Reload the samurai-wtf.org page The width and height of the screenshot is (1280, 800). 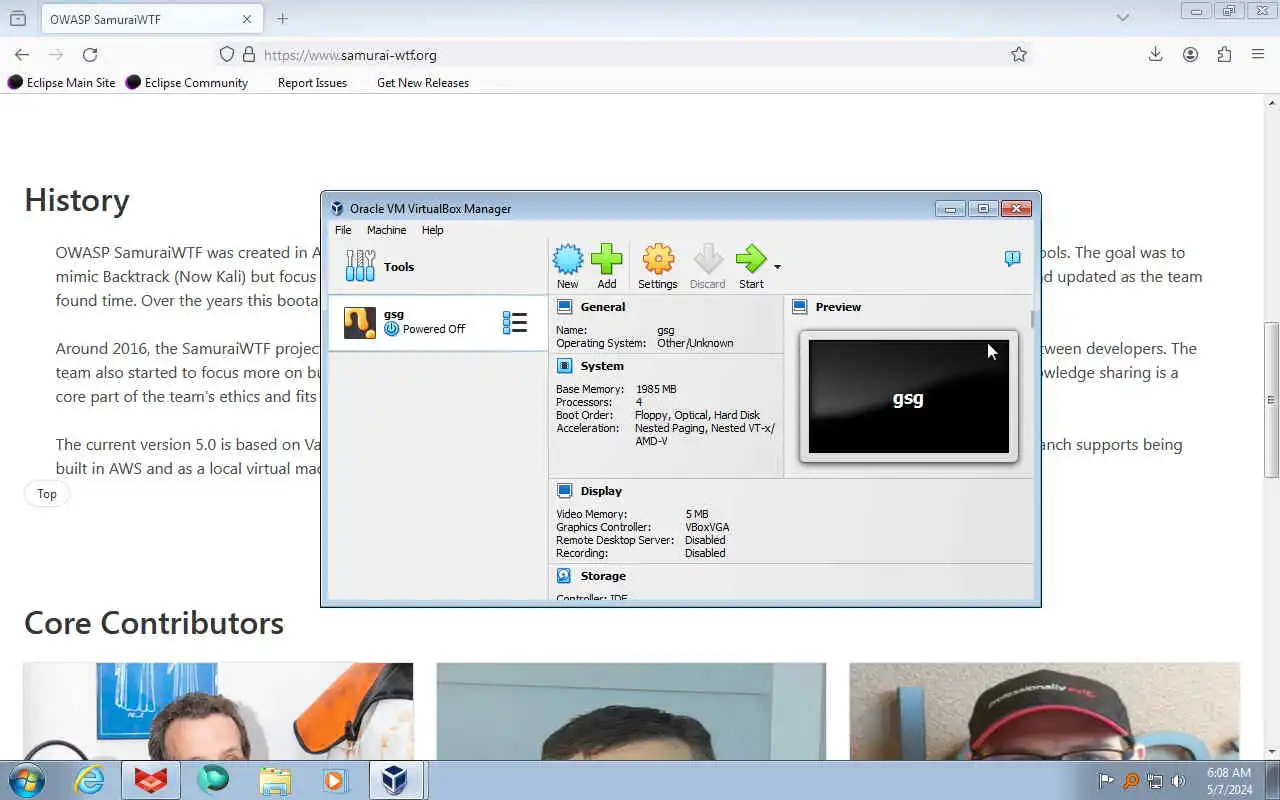click(x=90, y=55)
